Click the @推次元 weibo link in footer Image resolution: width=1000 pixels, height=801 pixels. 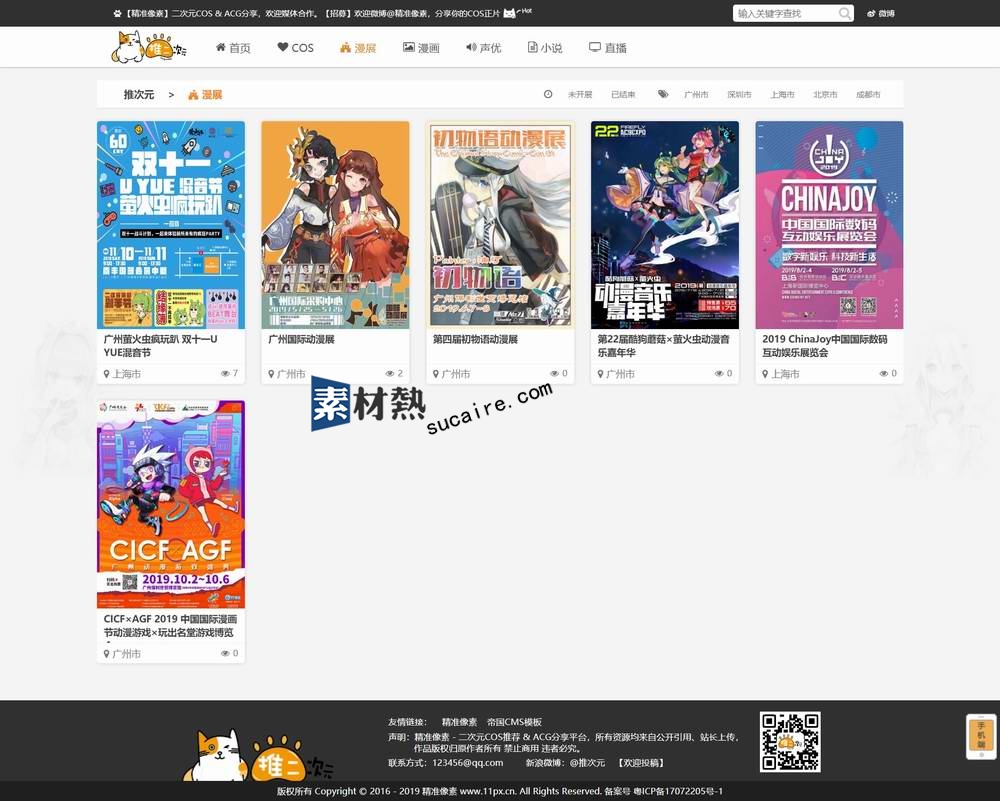point(587,763)
